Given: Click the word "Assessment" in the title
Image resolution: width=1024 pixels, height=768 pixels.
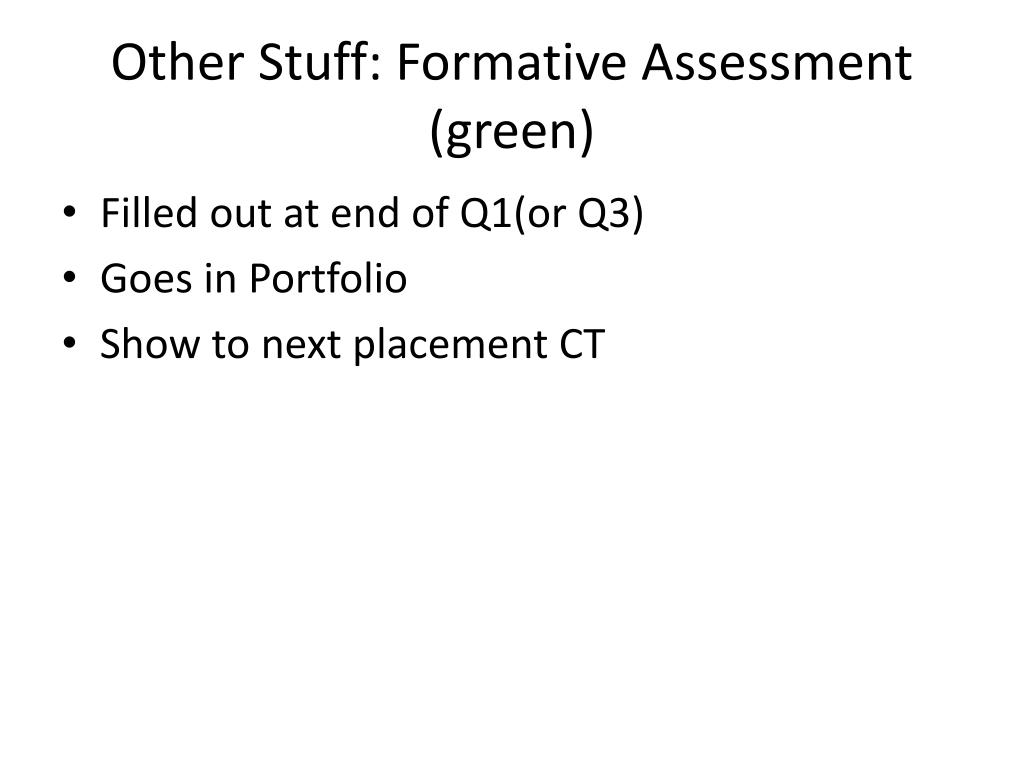Looking at the screenshot, I should [777, 62].
